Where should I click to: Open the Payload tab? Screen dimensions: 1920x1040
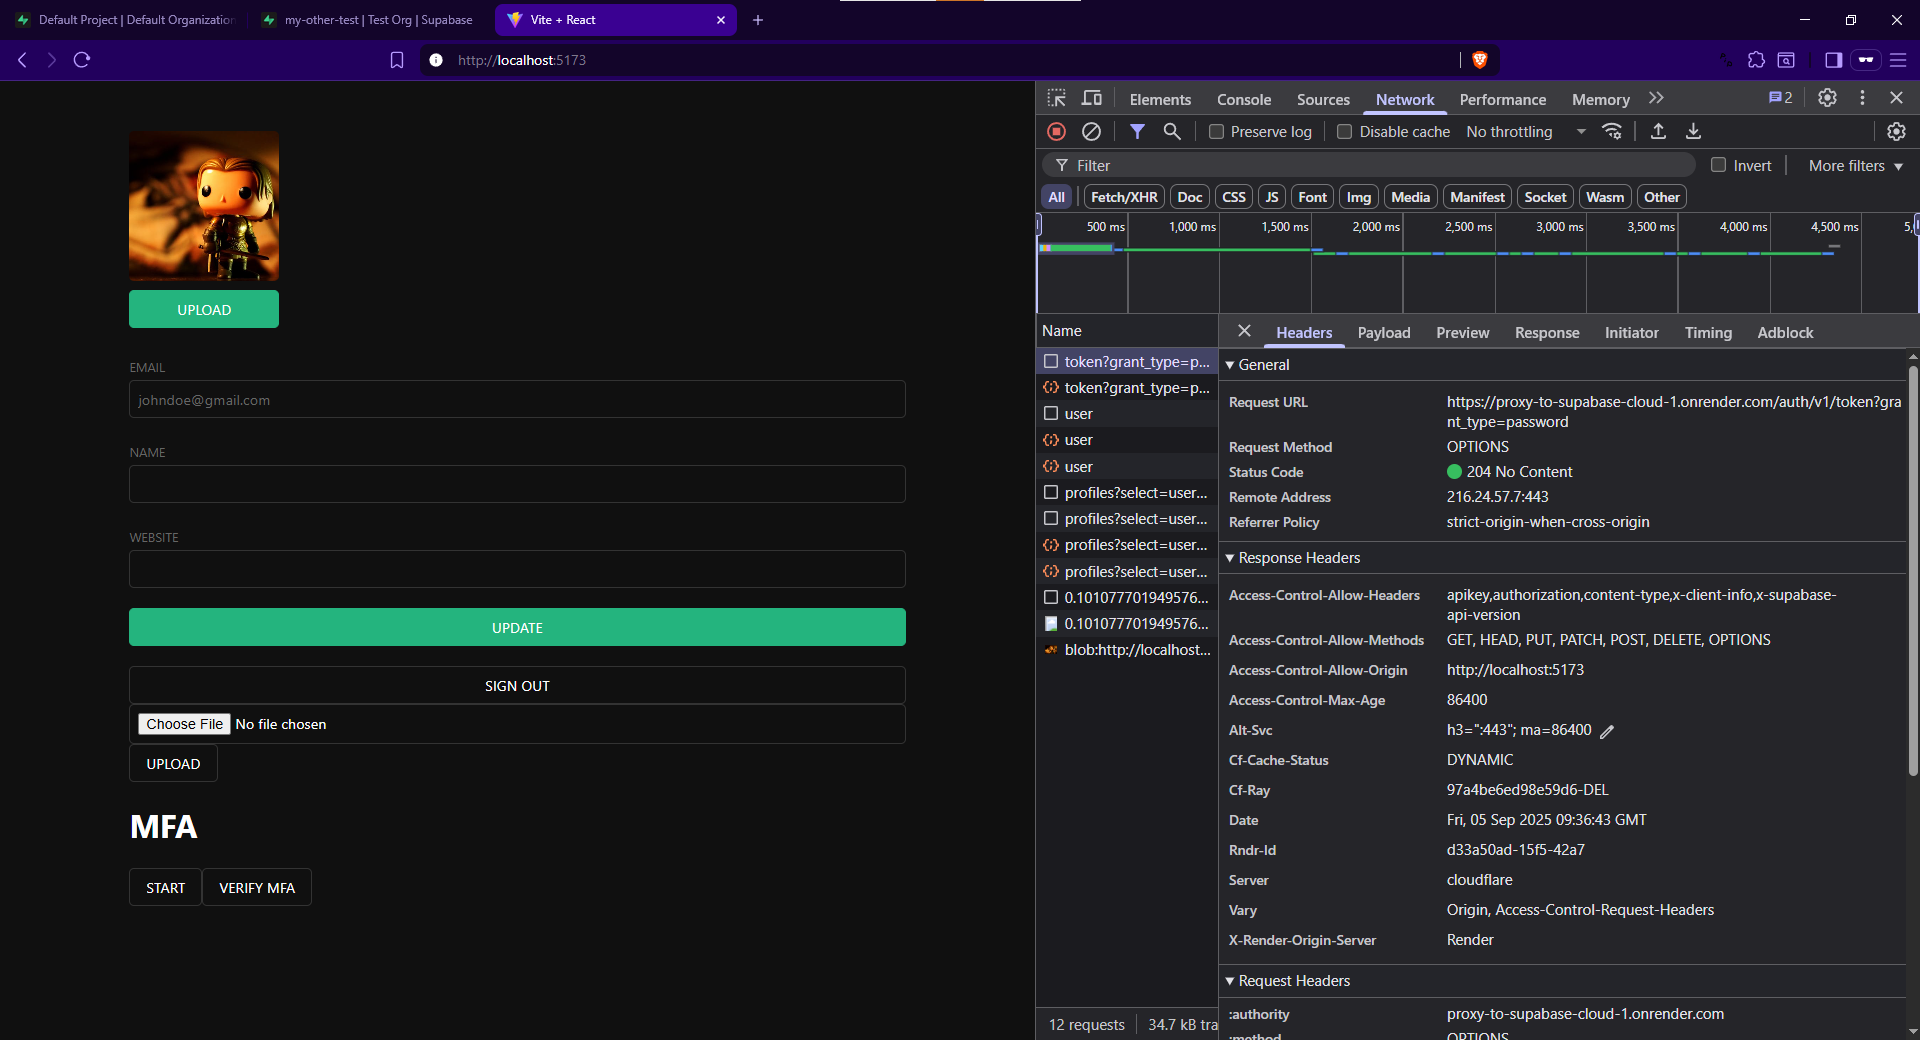[1383, 333]
